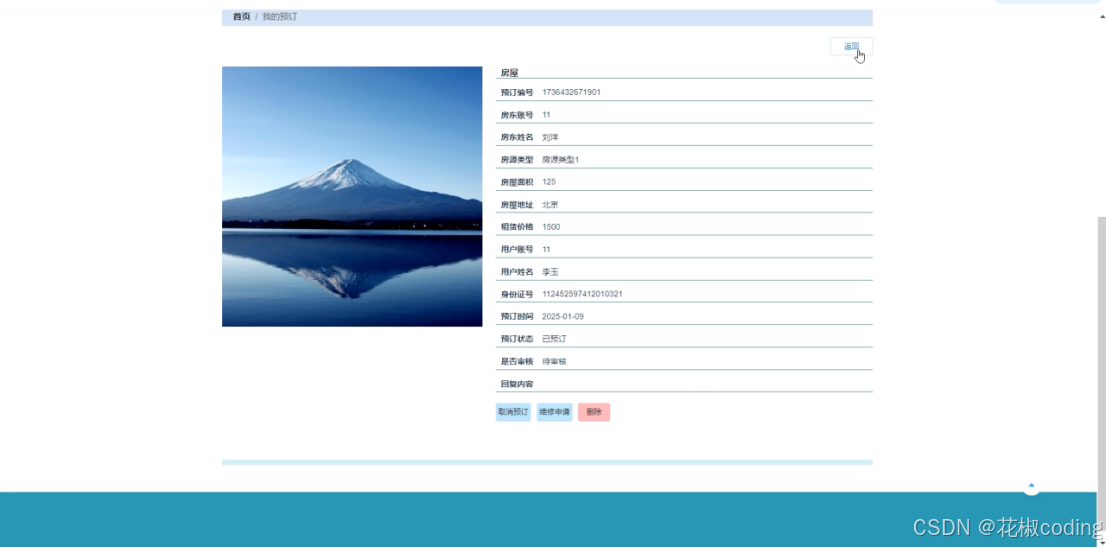Select booking number 1736432671901
Viewport: 1107px width, 548px height.
pyautogui.click(x=571, y=93)
